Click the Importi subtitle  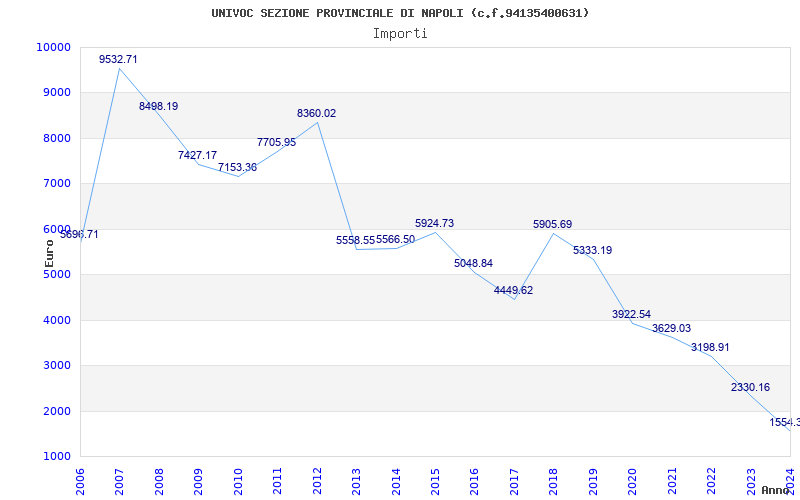click(x=400, y=34)
